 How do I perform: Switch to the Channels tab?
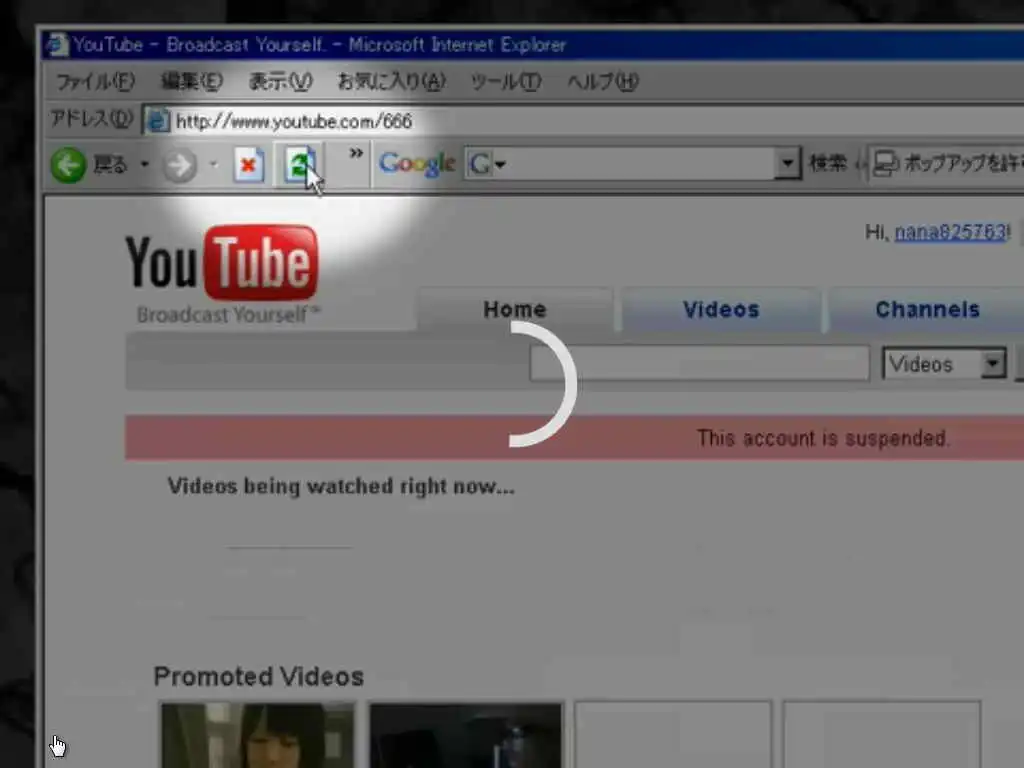[x=927, y=310]
